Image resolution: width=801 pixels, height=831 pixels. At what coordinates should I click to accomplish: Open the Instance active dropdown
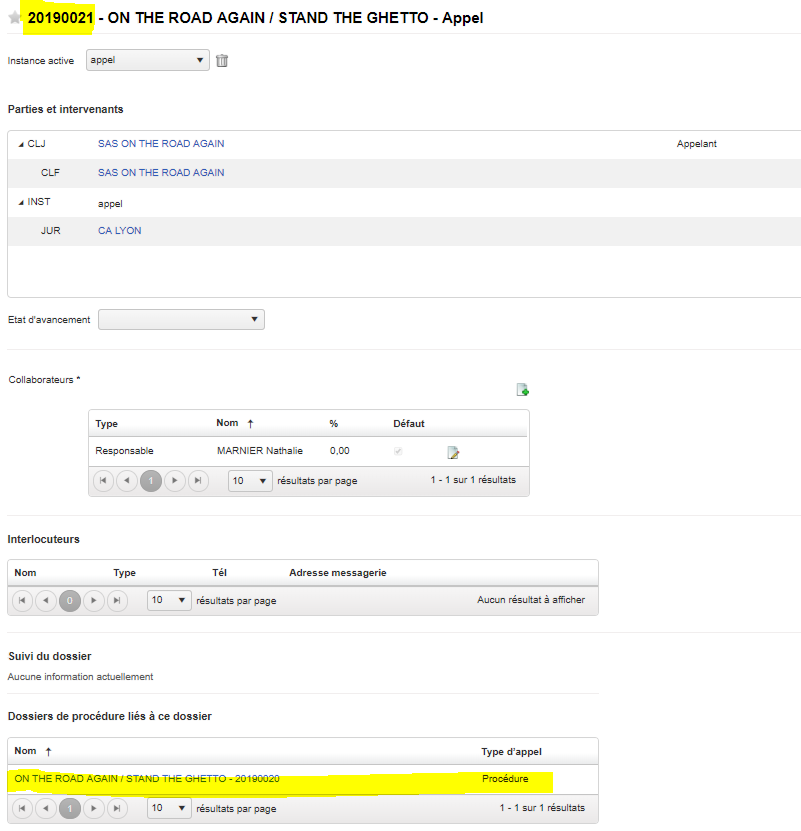click(x=148, y=60)
